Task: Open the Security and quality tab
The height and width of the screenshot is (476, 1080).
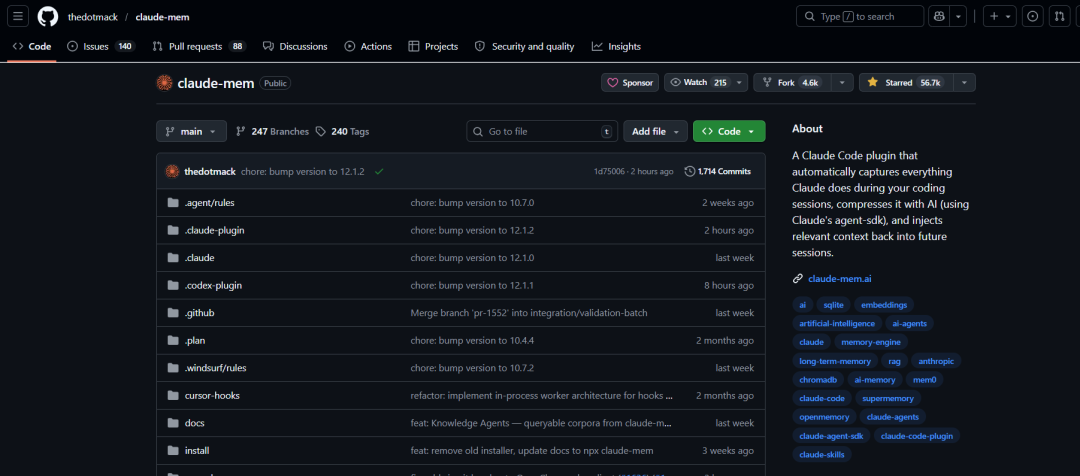Action: (x=525, y=47)
